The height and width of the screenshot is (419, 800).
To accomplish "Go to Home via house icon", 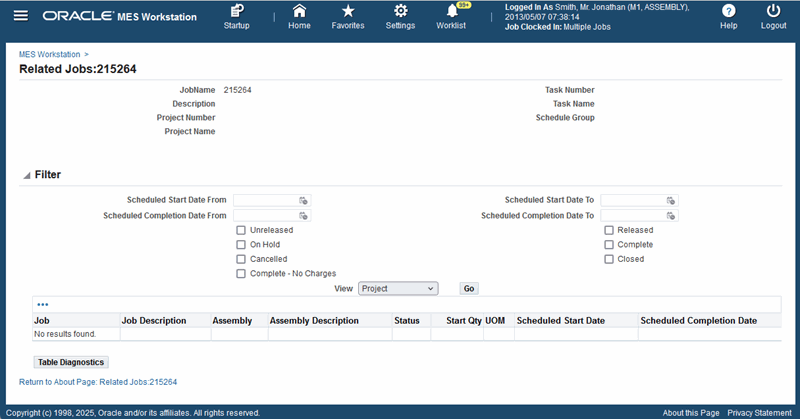I will tap(299, 17).
